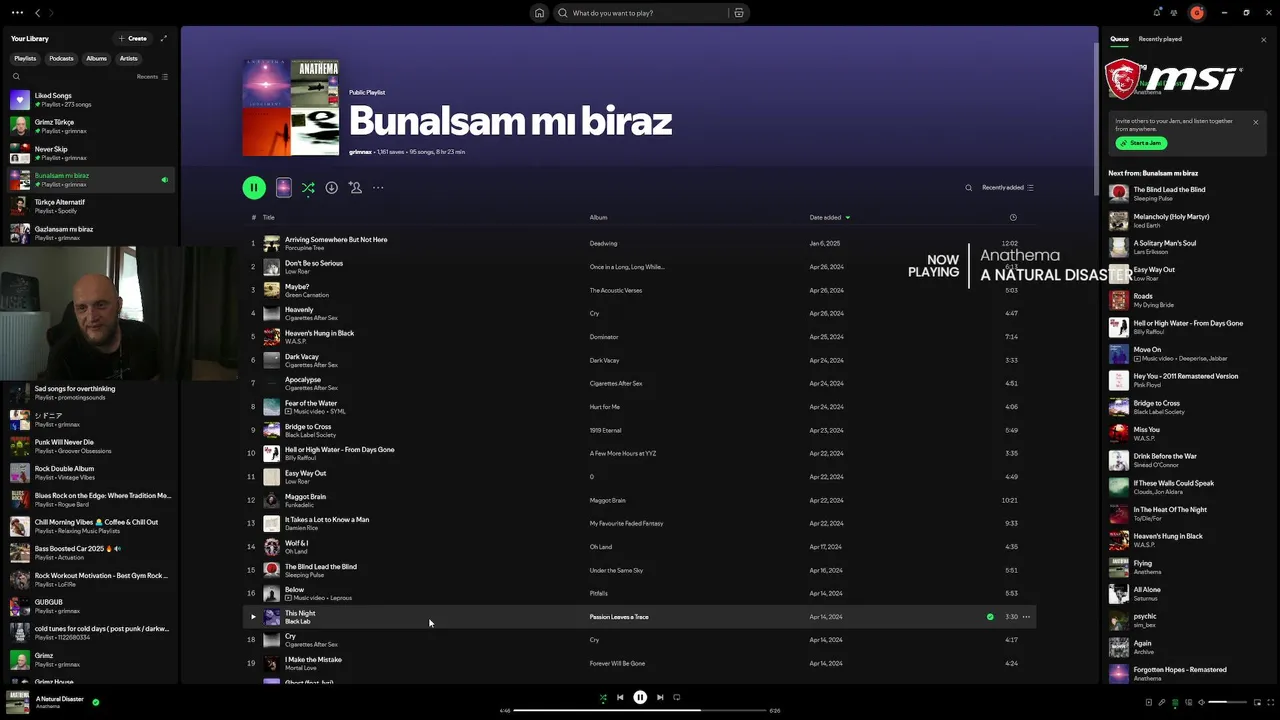Toggle the Now Playing view icon
This screenshot has width=1280, height=720.
1149,702
